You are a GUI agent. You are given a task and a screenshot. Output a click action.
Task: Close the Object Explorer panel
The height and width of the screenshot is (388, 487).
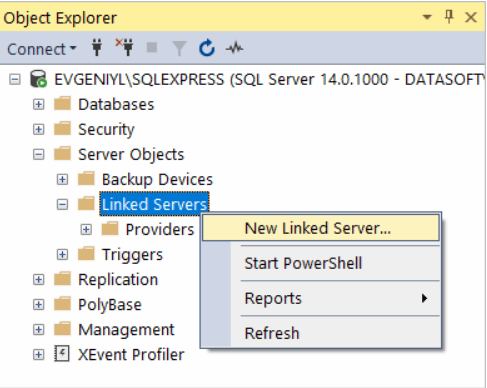point(471,17)
